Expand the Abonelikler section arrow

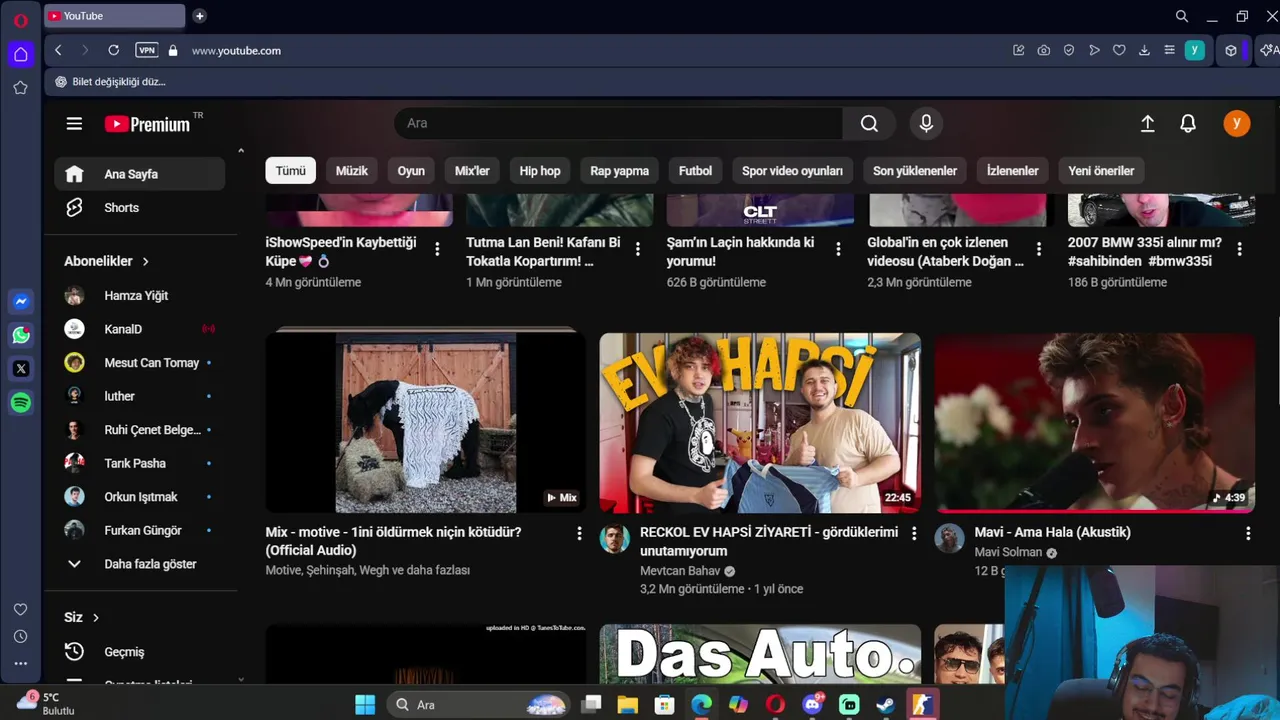145,261
